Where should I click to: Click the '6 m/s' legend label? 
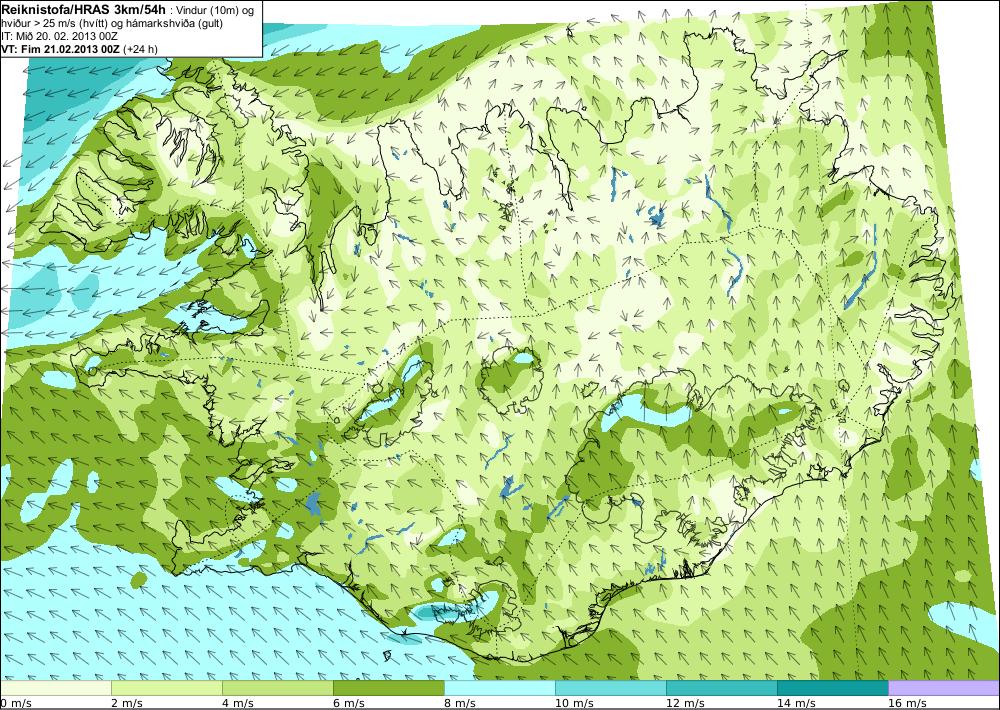(x=349, y=703)
